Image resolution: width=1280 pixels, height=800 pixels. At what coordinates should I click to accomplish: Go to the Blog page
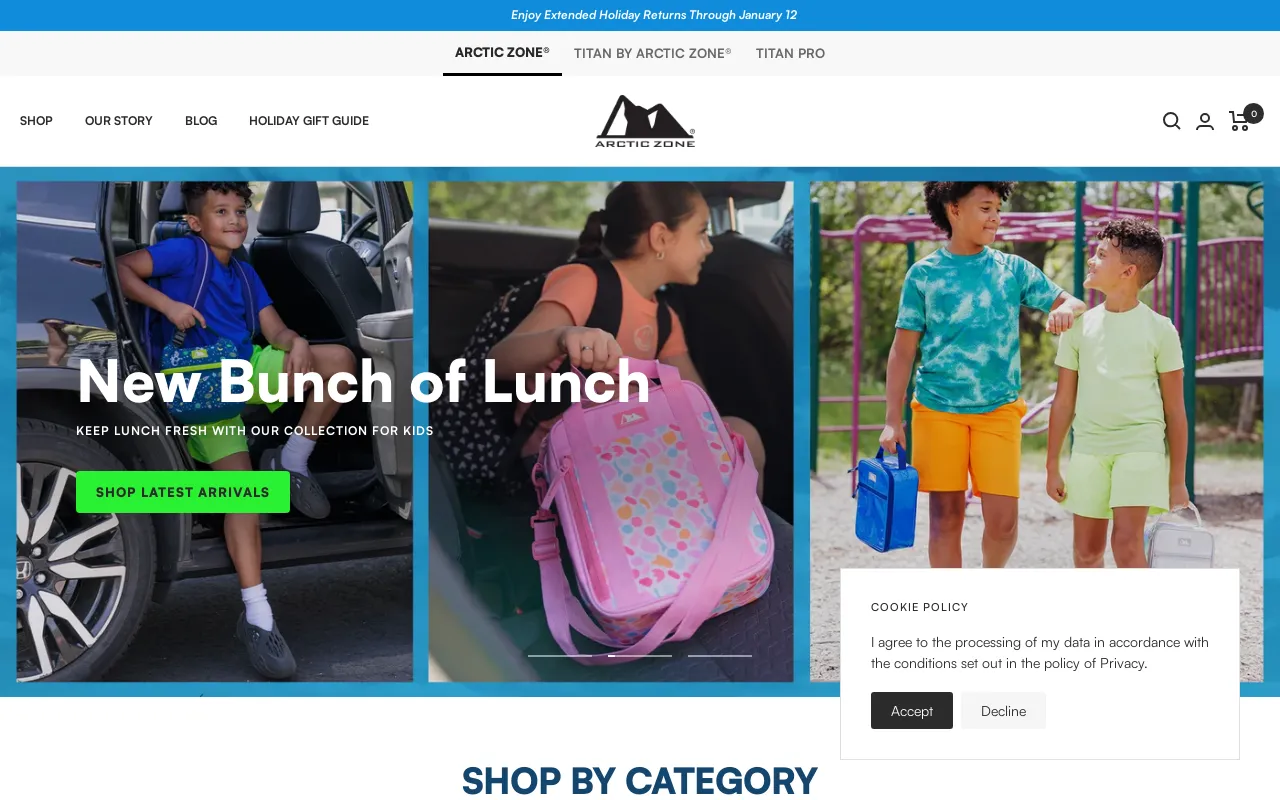(x=201, y=121)
